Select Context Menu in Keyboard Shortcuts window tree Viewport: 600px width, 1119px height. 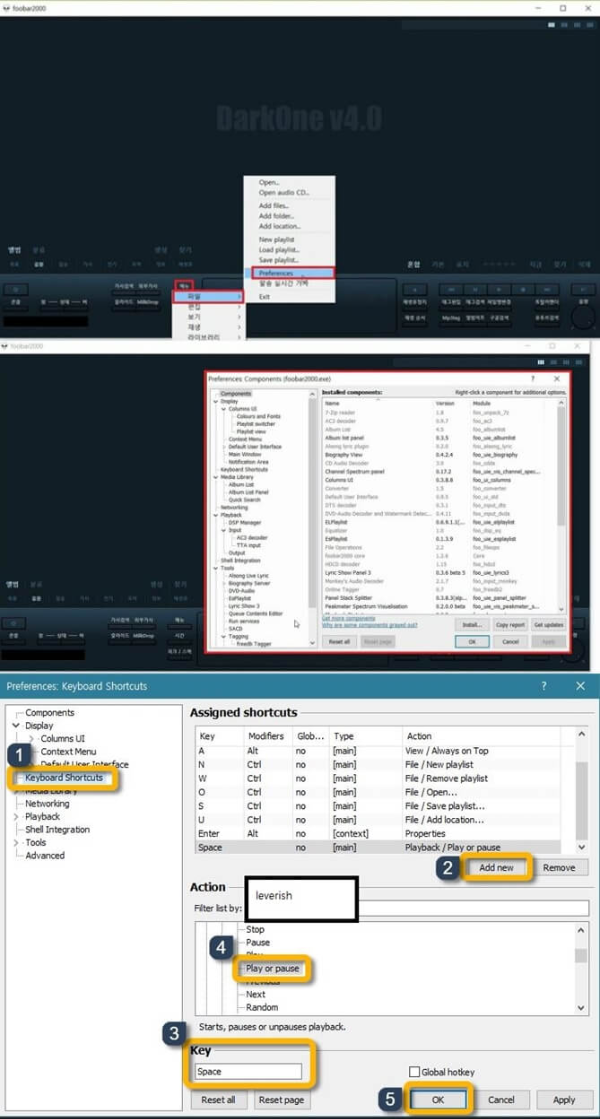(68, 751)
